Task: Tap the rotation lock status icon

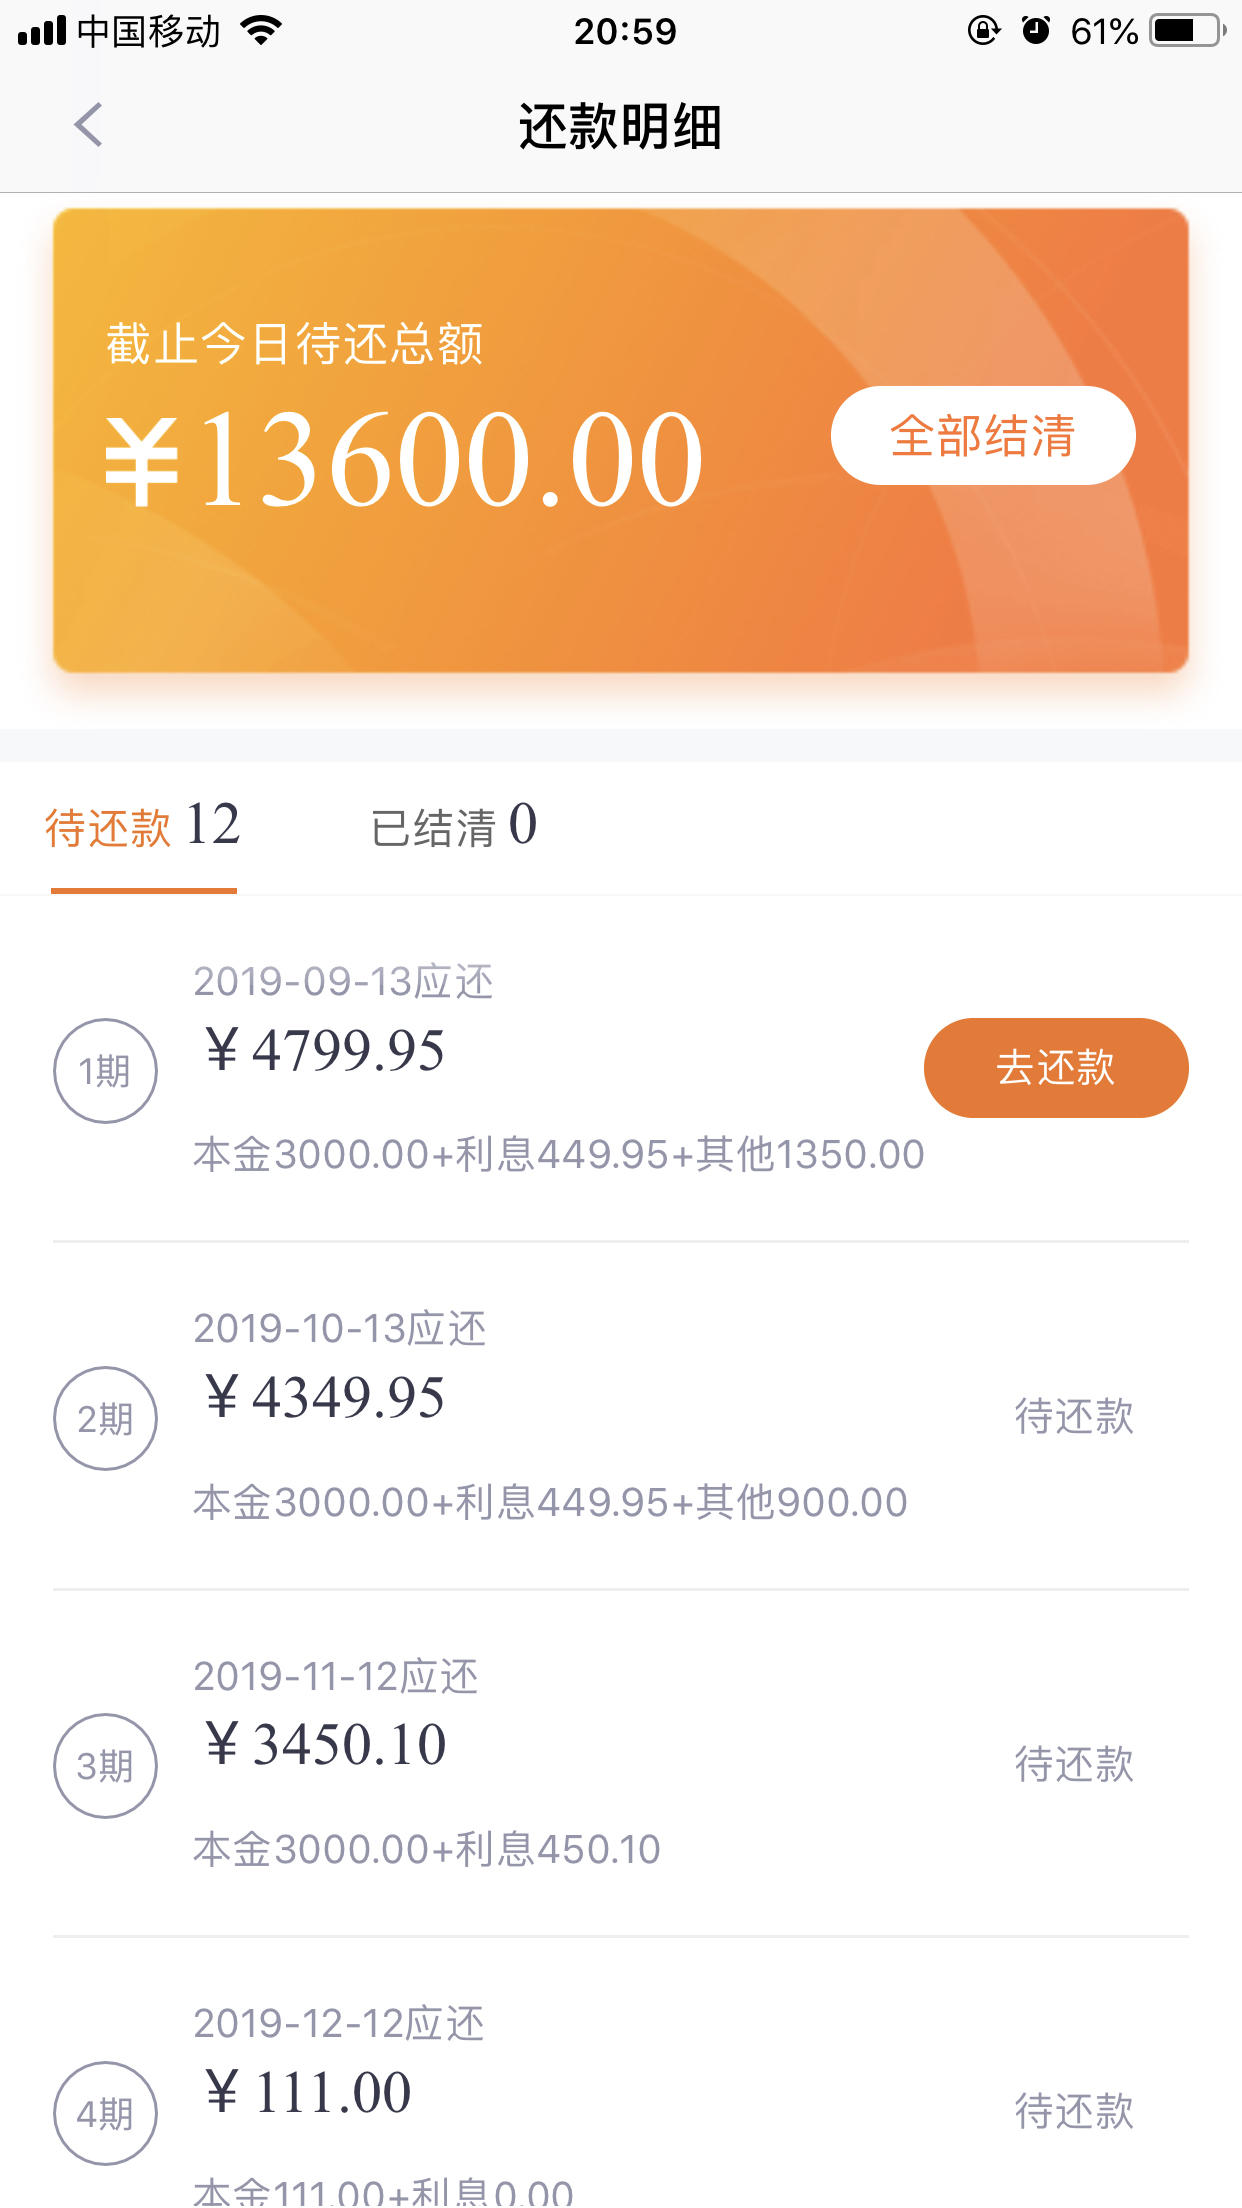Action: click(x=984, y=31)
